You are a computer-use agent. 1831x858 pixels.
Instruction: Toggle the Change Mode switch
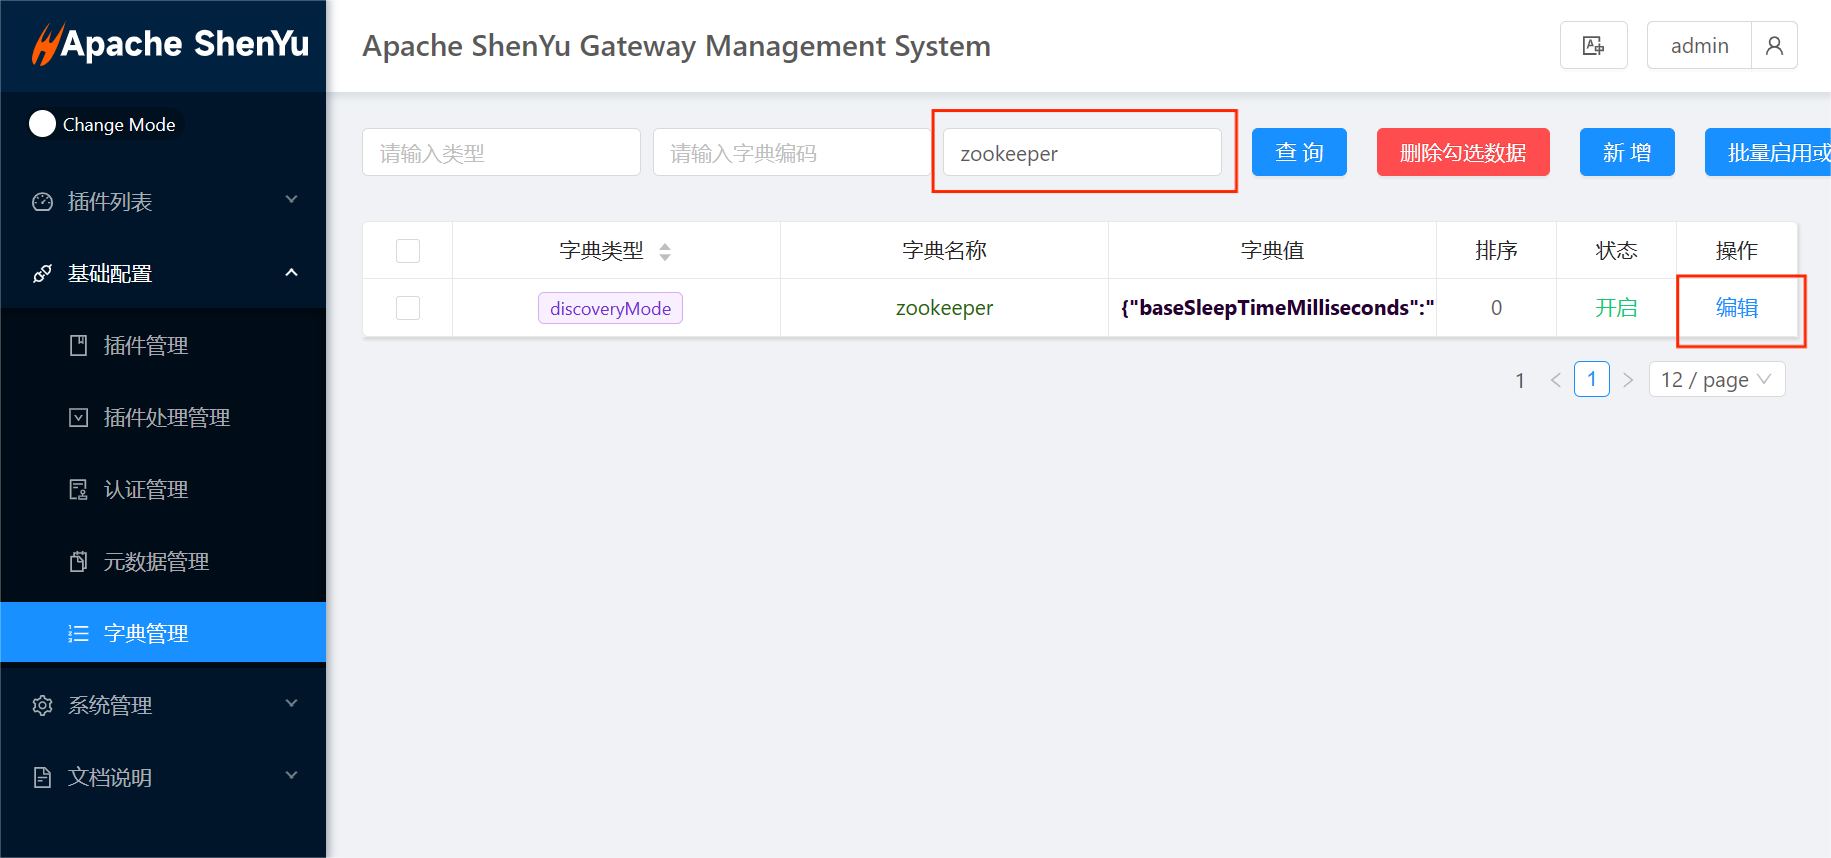tap(43, 124)
